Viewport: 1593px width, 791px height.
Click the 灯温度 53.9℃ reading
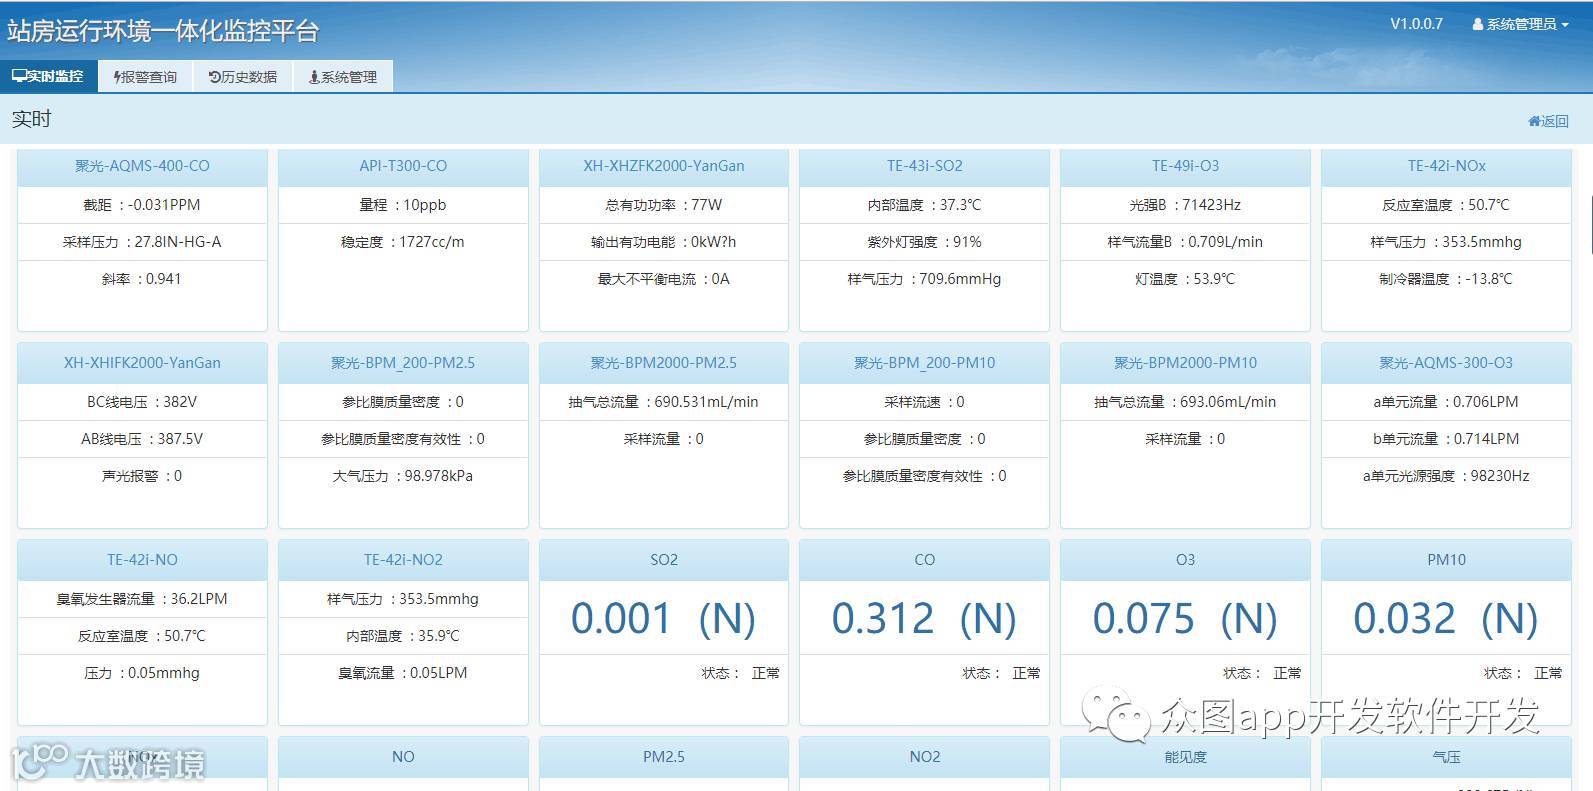point(1185,279)
